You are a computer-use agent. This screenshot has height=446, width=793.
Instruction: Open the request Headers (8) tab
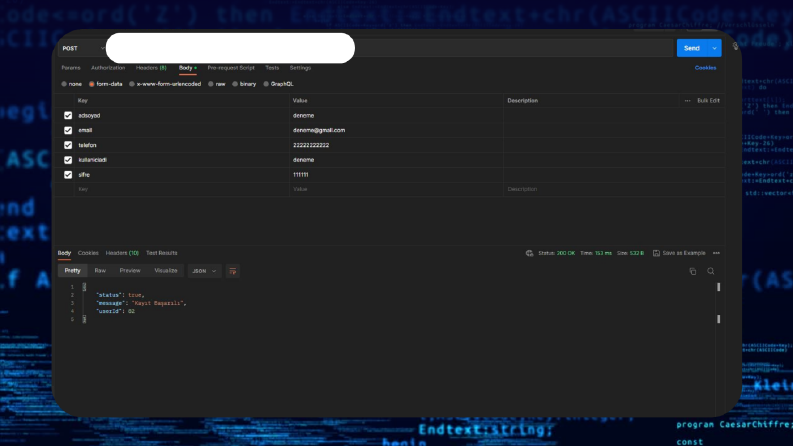tap(151, 68)
